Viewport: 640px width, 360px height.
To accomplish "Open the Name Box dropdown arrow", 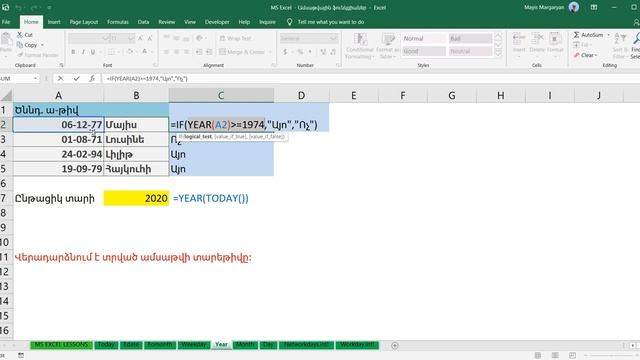I will pyautogui.click(x=36, y=78).
